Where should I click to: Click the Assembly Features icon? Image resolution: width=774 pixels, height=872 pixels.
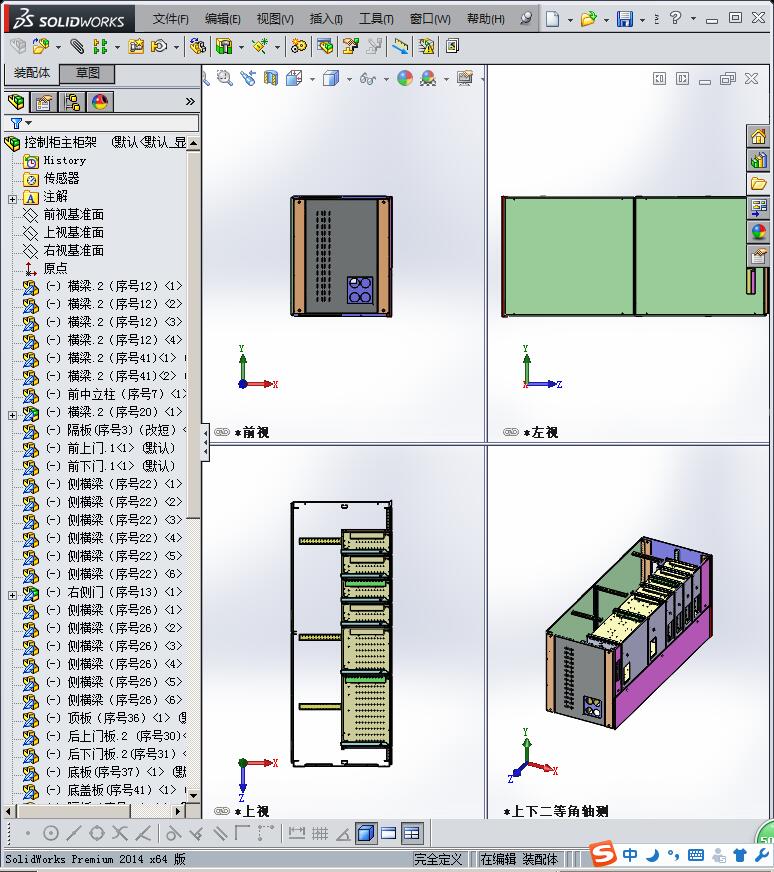[224, 47]
